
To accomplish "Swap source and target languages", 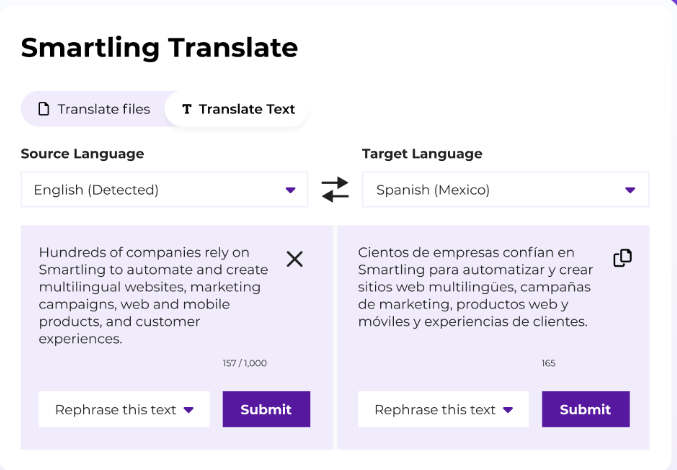I will click(335, 189).
